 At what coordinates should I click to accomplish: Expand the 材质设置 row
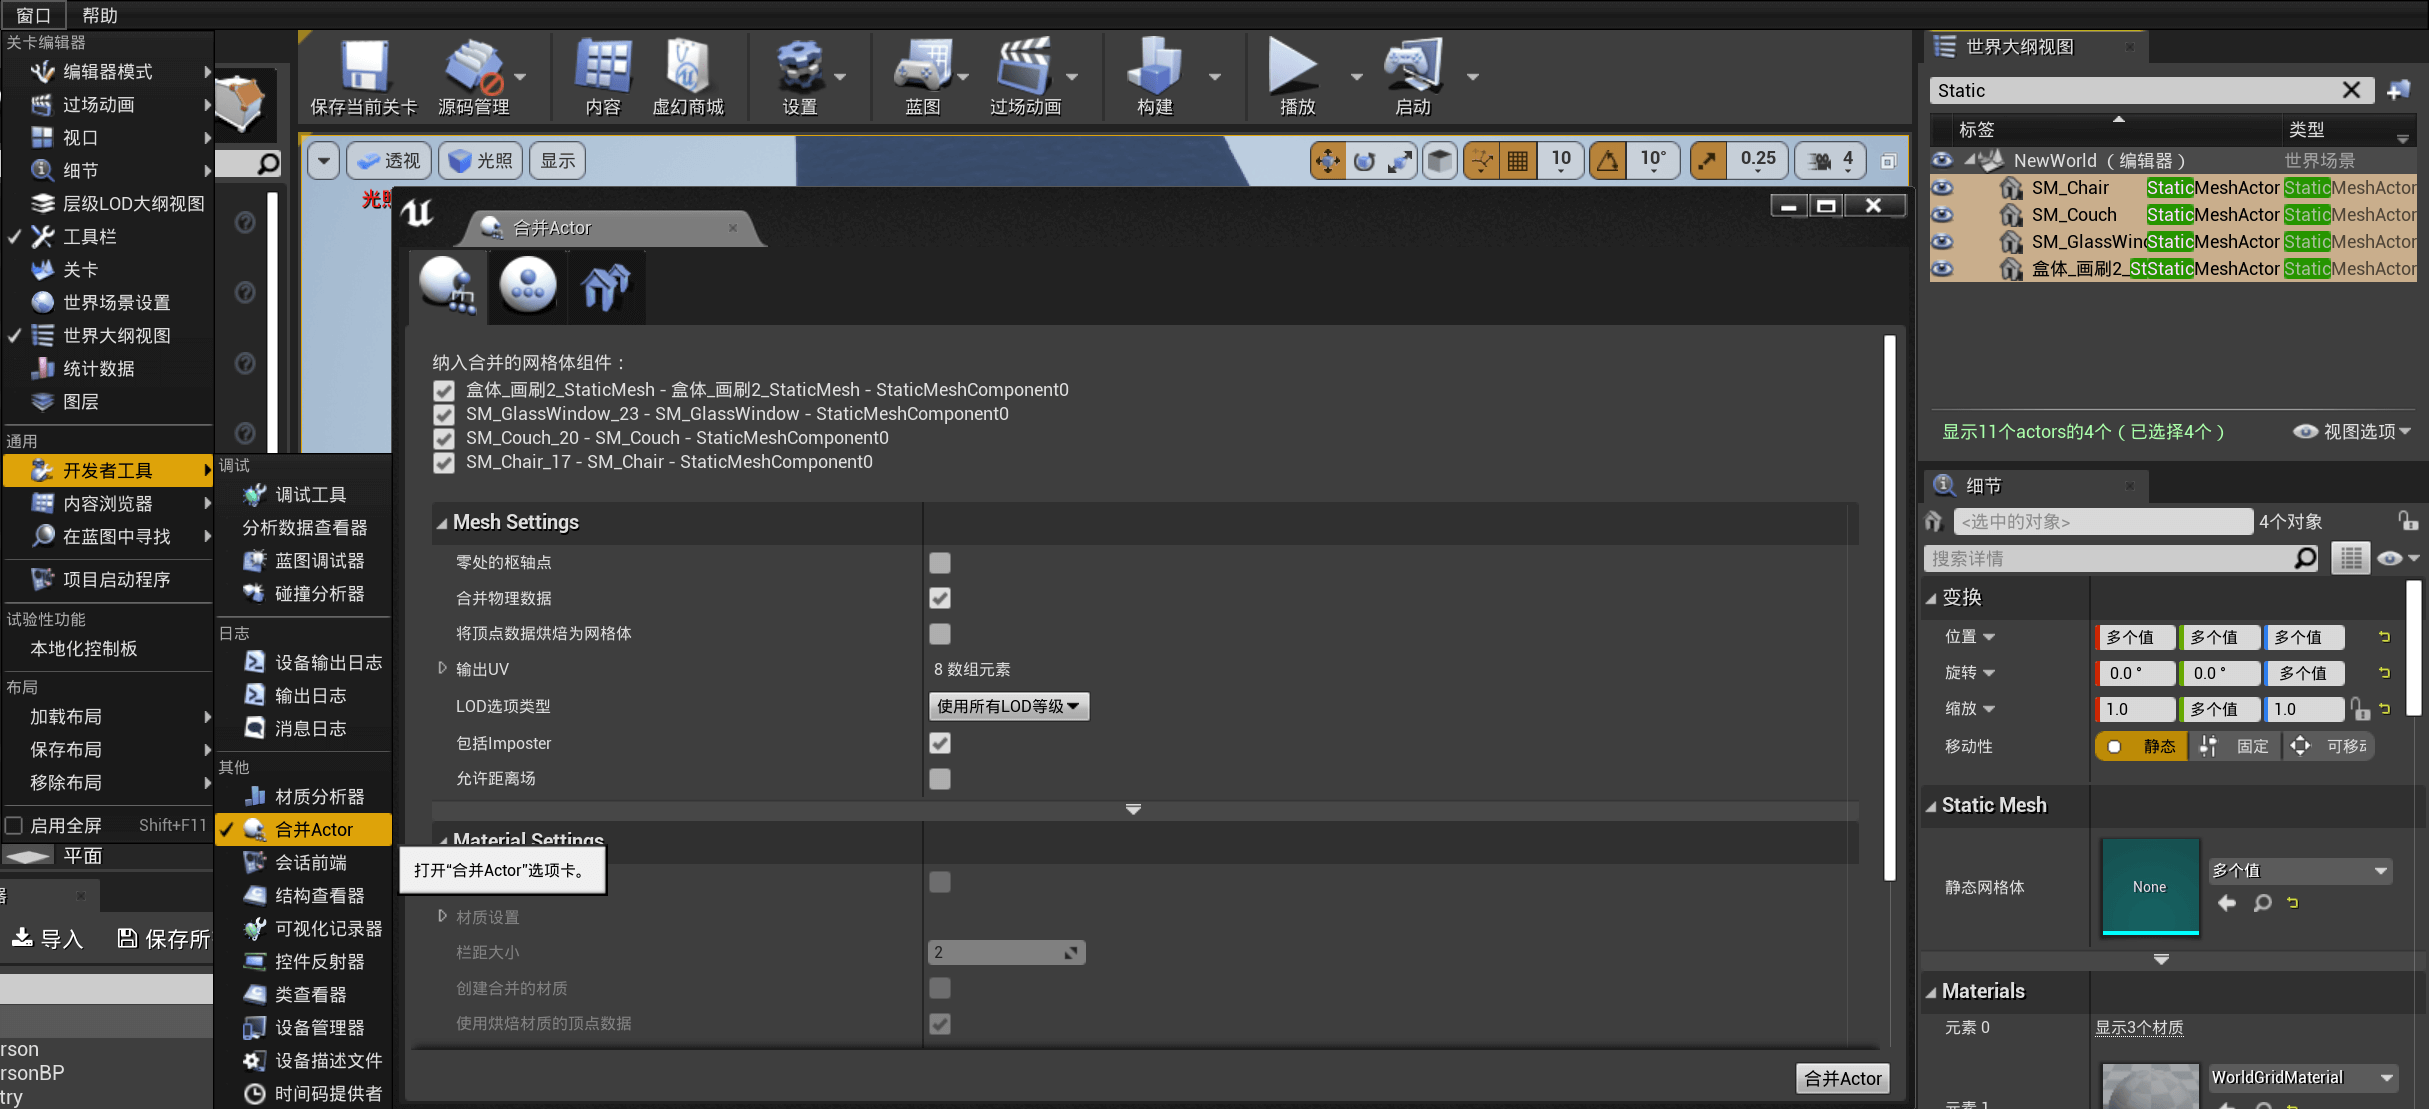(x=442, y=916)
